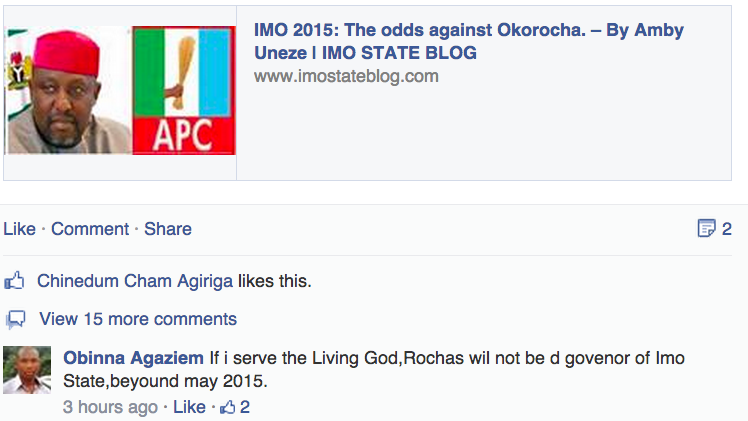Share the IMO 2015 post

click(x=168, y=229)
